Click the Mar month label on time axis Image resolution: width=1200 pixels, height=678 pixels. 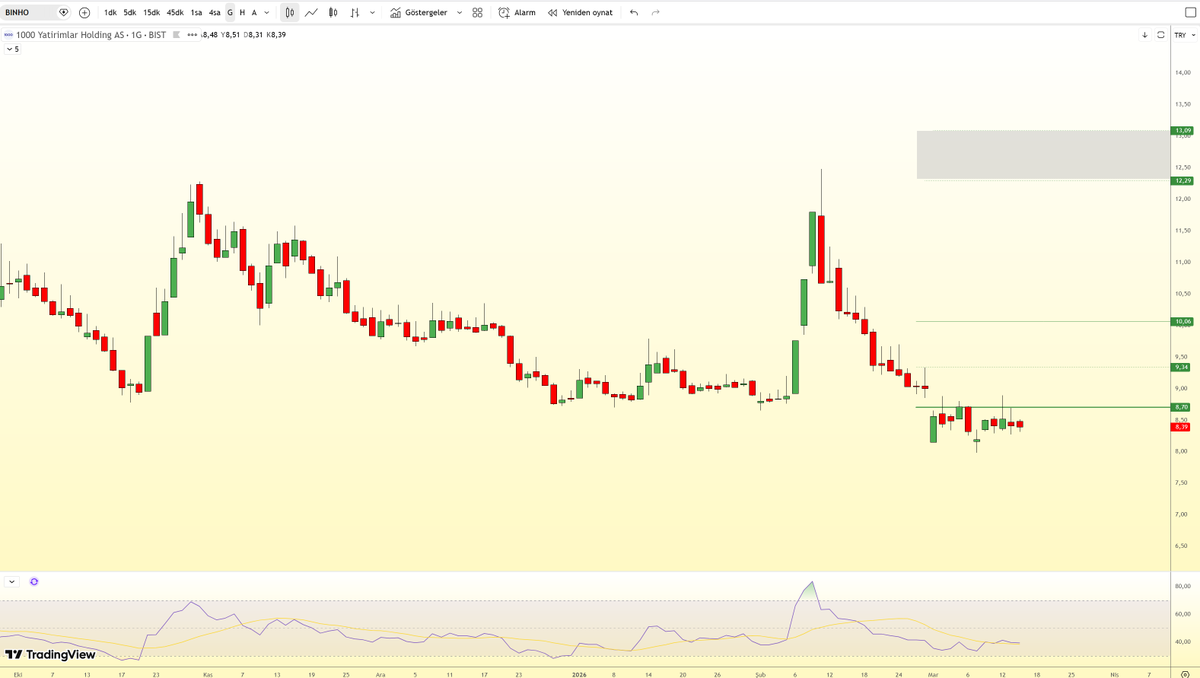point(932,675)
